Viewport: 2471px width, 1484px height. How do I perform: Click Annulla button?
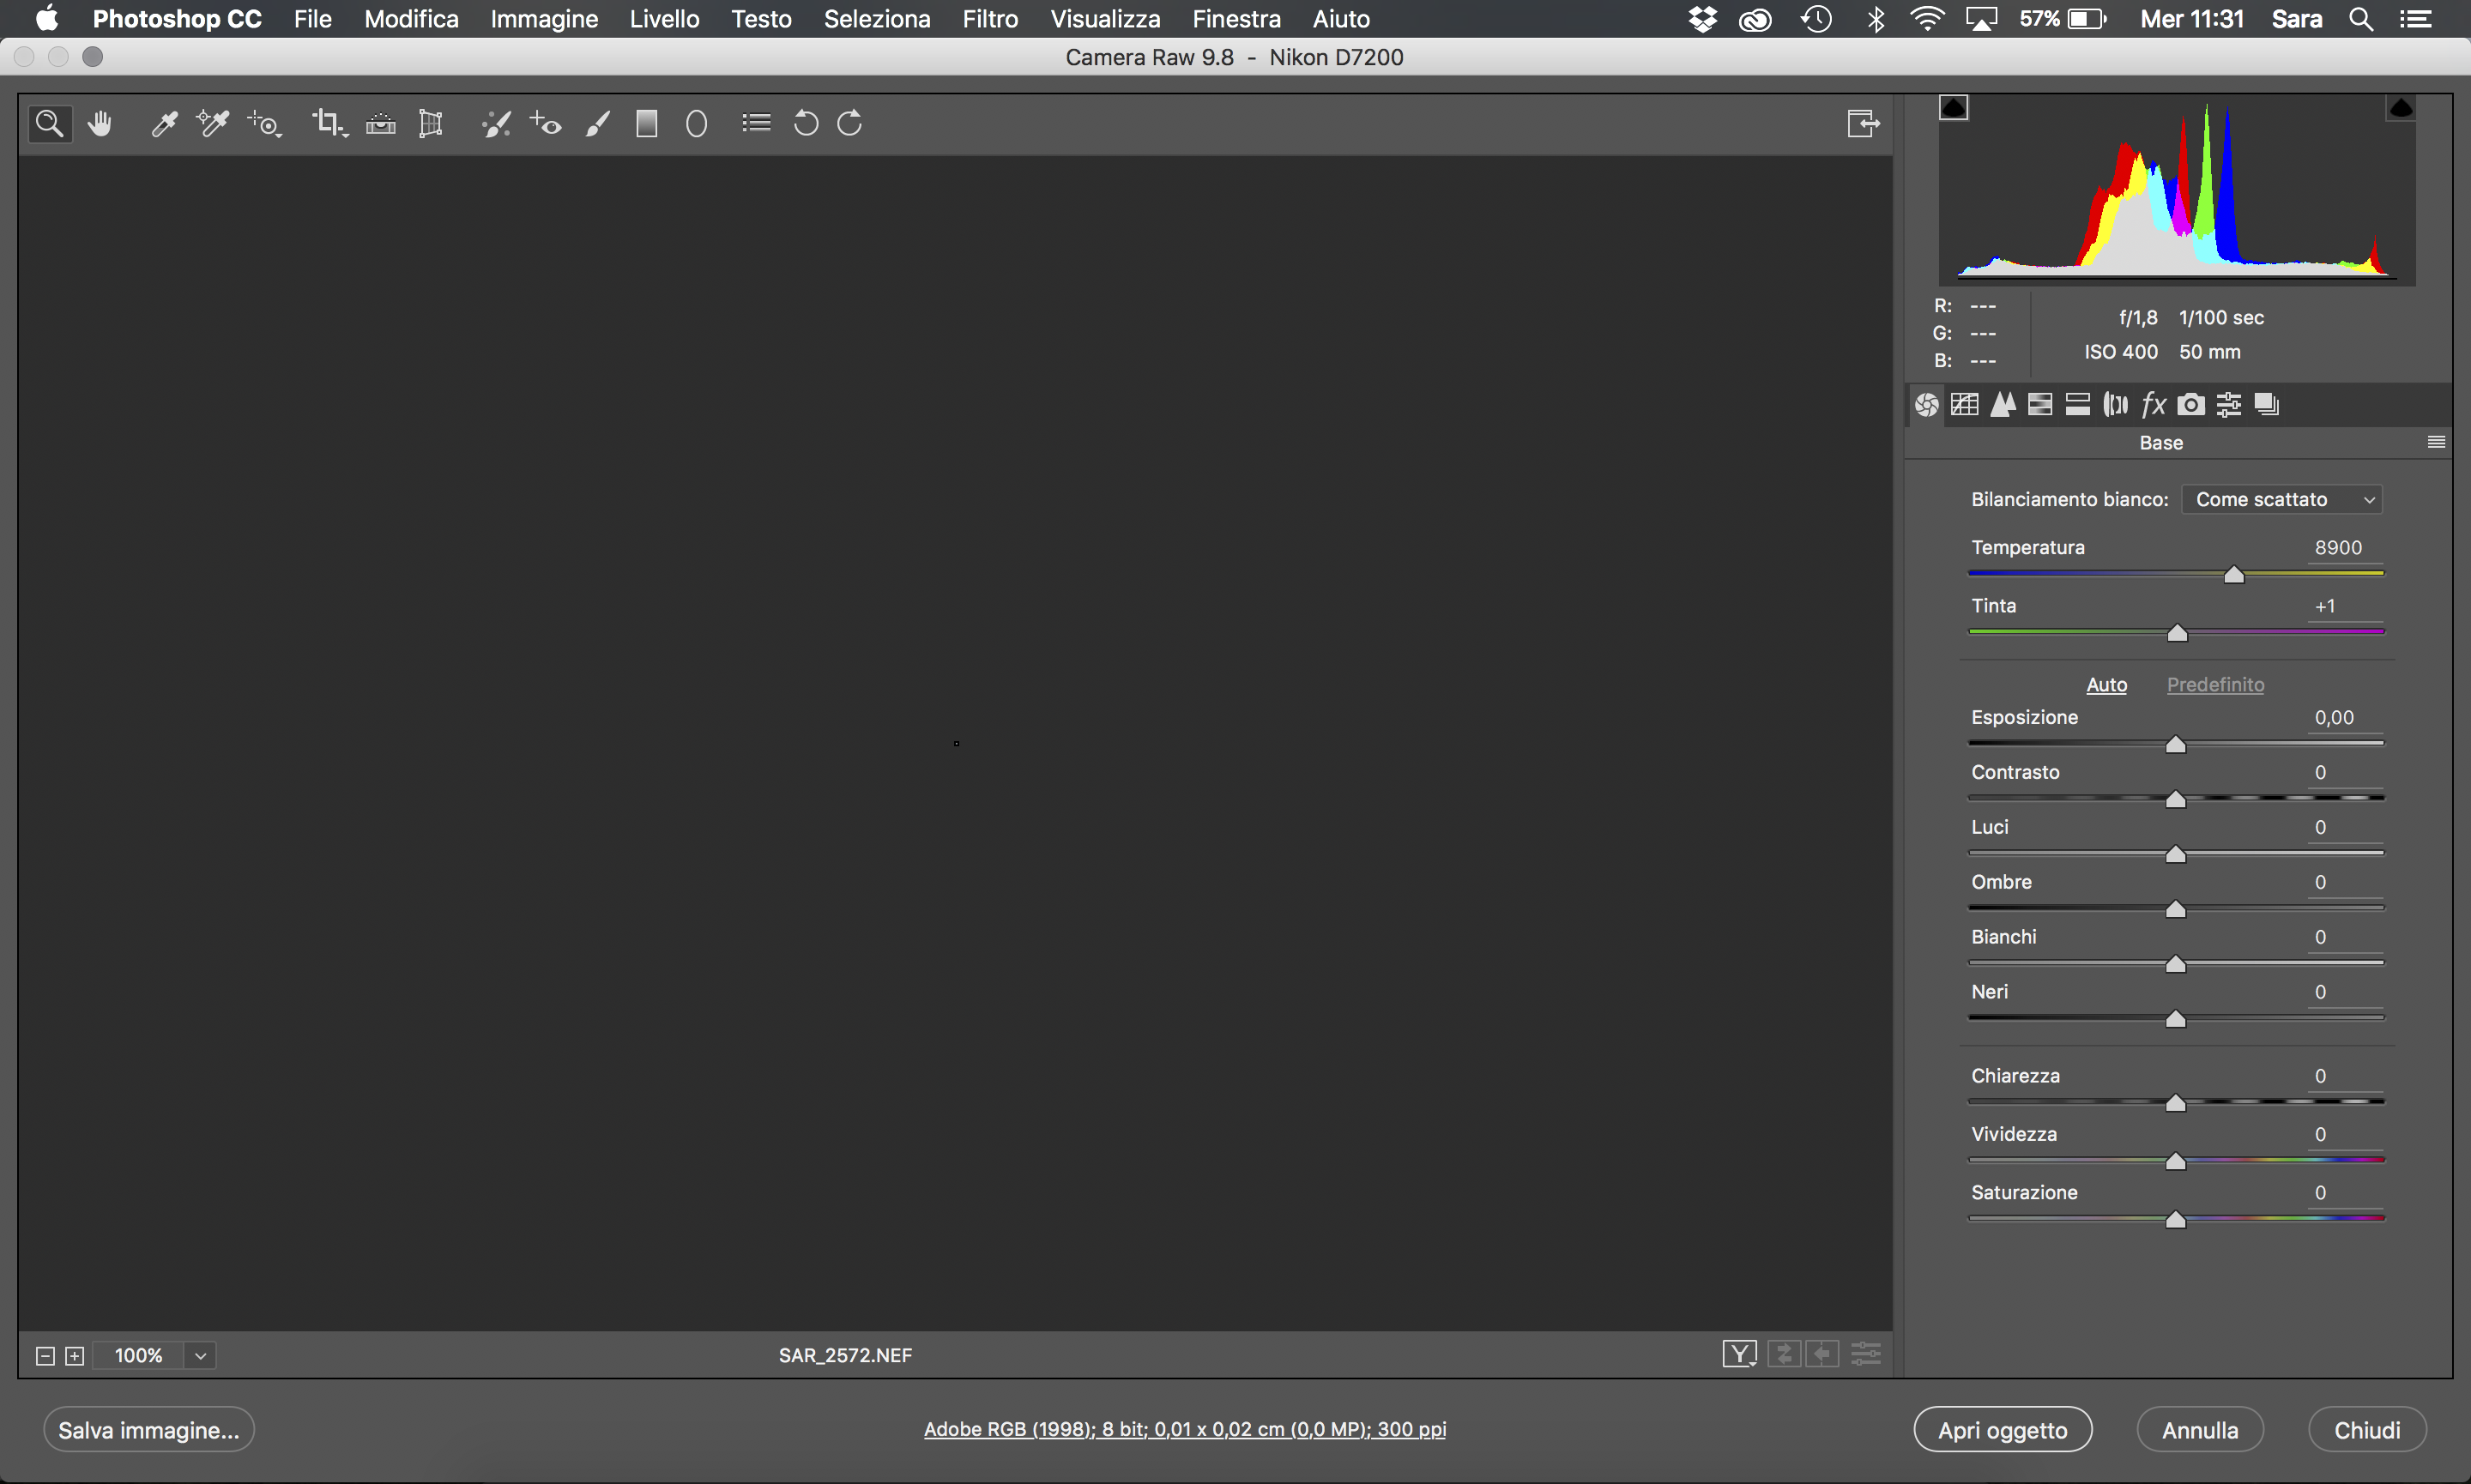(x=2200, y=1430)
